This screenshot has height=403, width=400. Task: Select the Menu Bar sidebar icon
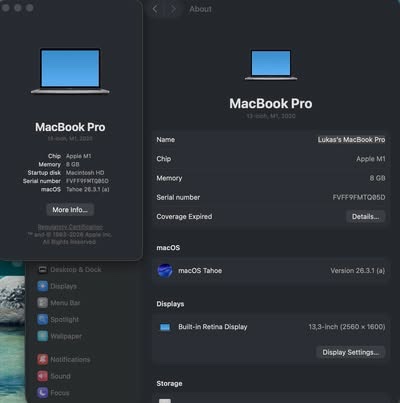pos(42,303)
